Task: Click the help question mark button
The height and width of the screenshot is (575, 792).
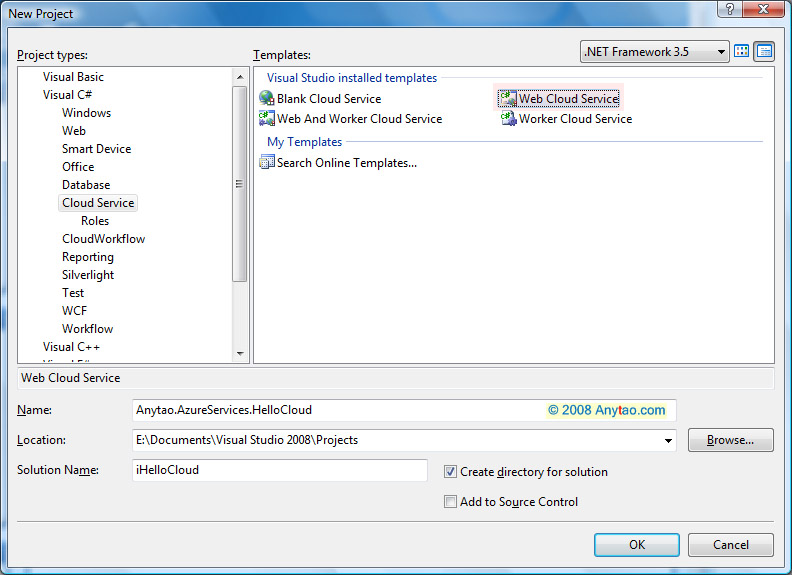Action: (x=729, y=9)
